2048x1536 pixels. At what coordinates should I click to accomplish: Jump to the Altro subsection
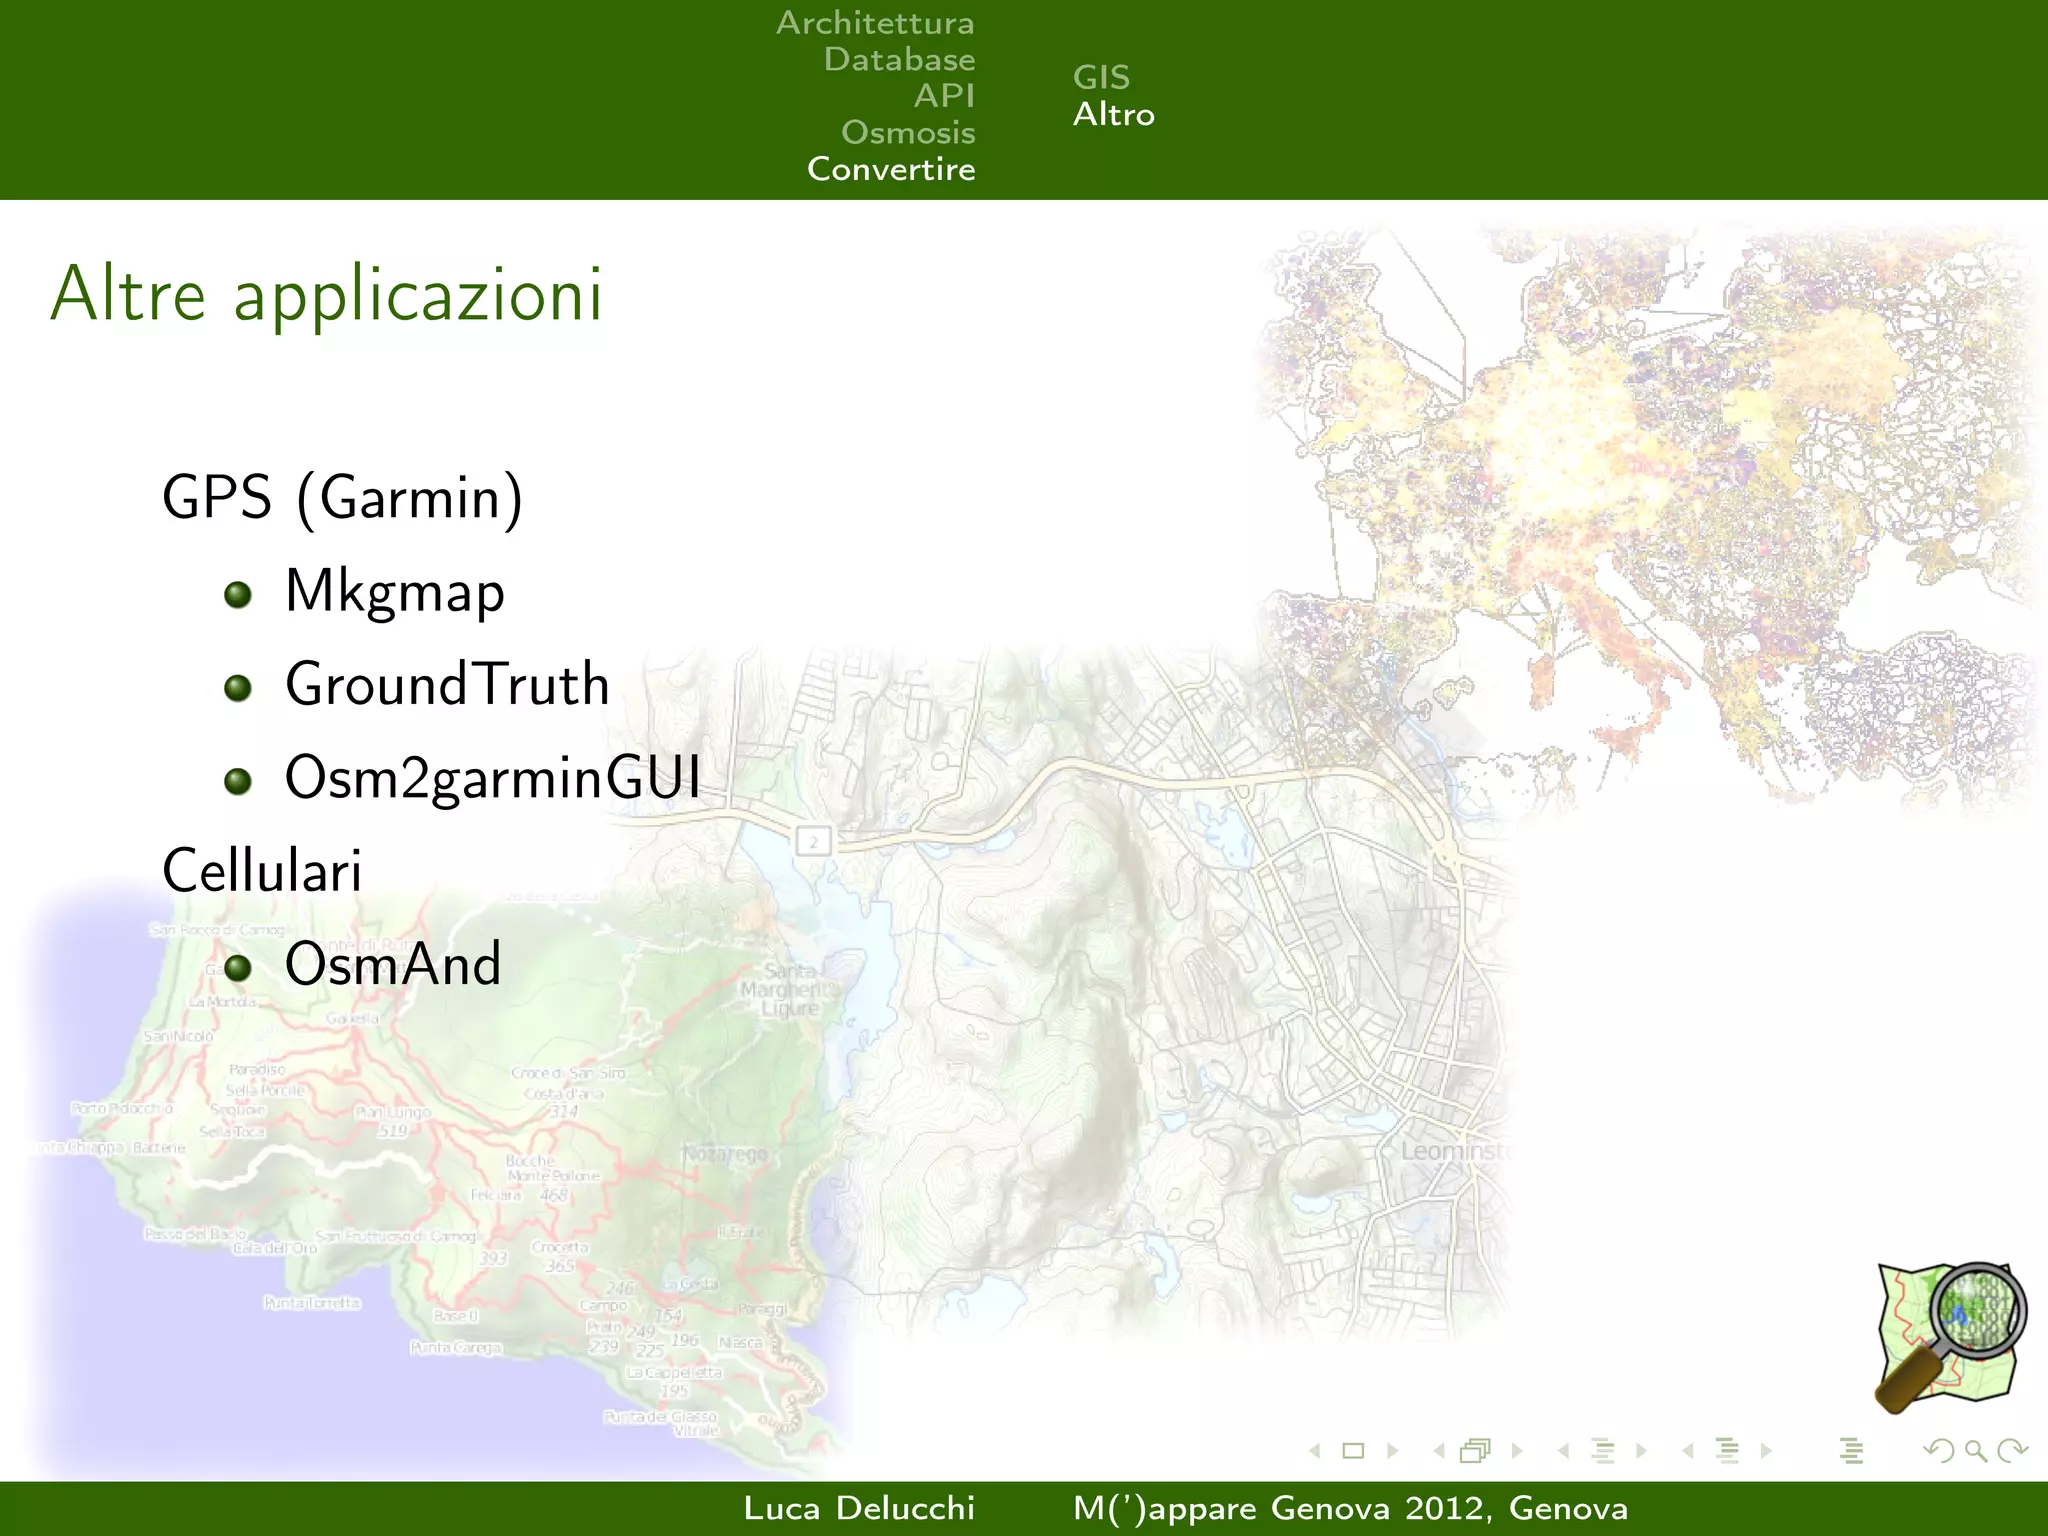1114,115
